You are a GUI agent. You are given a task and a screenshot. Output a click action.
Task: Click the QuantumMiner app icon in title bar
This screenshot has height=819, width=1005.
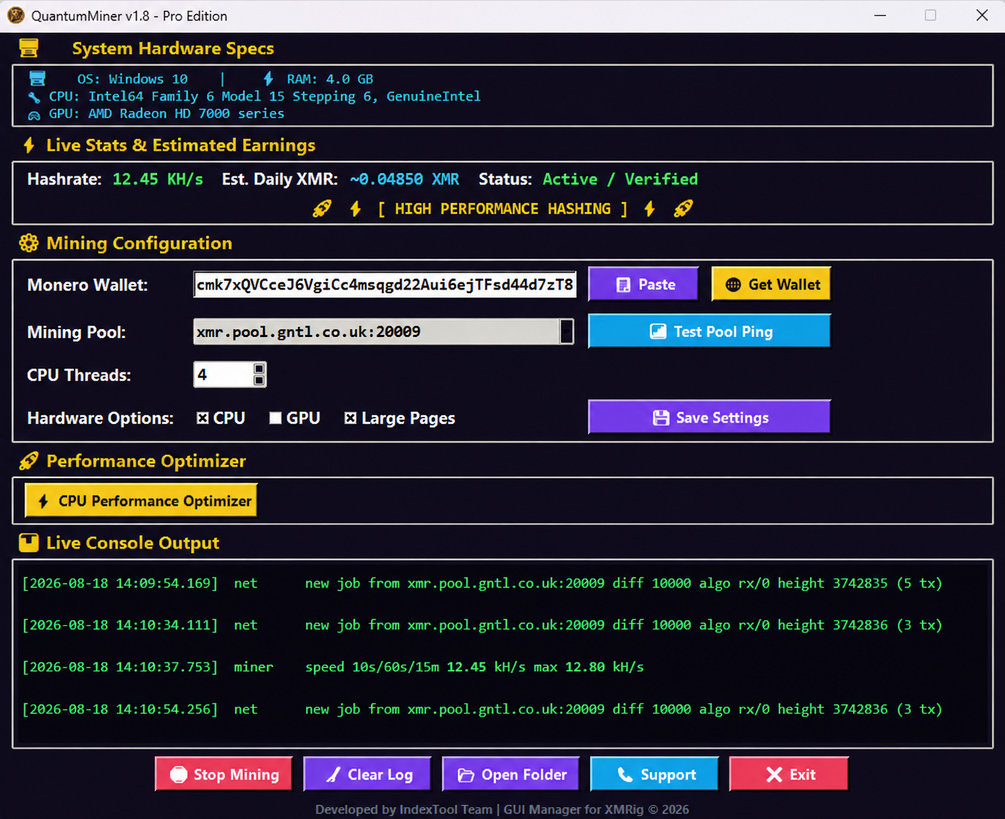(x=15, y=15)
